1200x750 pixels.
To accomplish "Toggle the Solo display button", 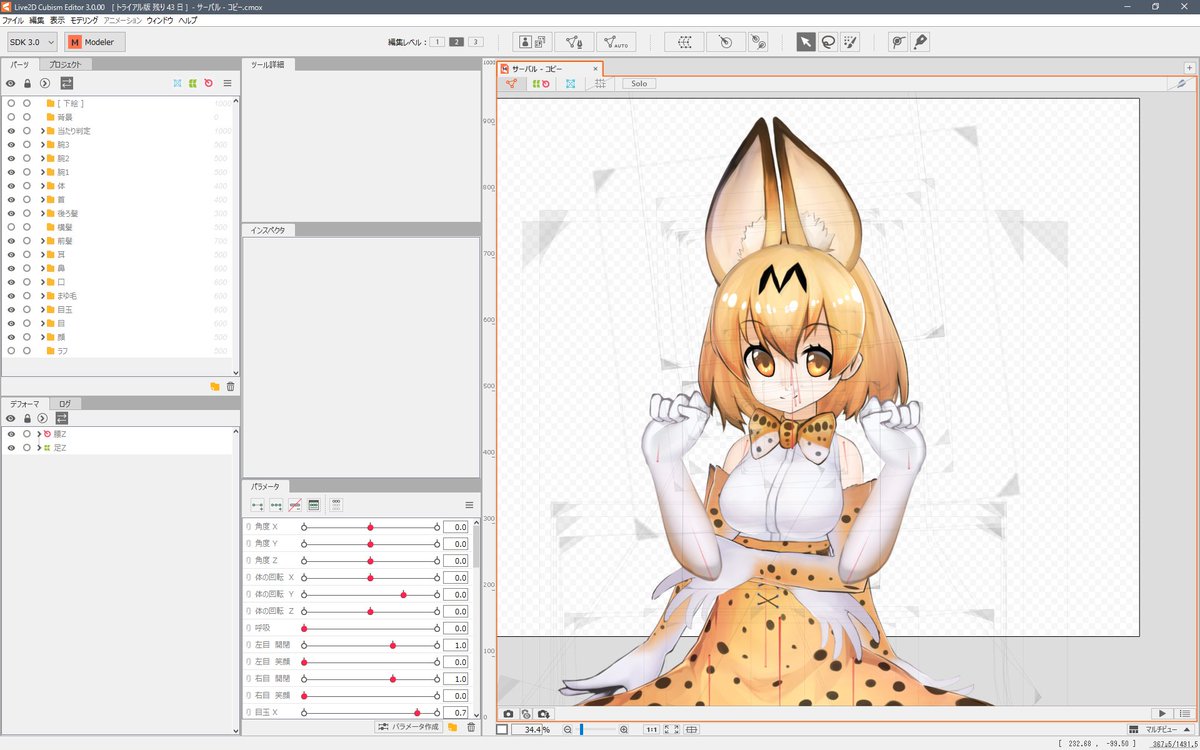I will (638, 84).
